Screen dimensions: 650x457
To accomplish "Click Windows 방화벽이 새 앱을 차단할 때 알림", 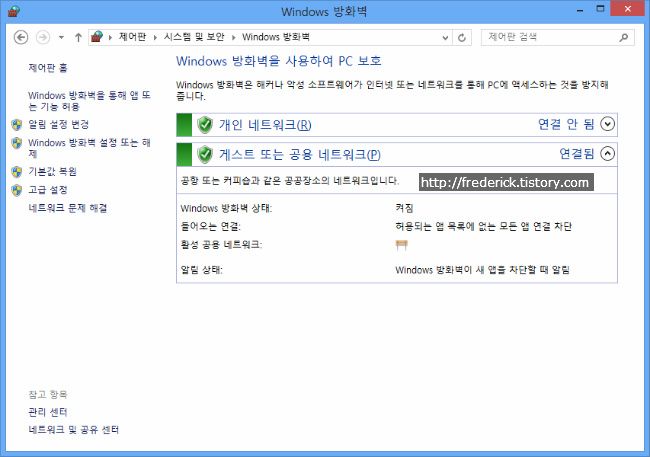I will point(482,270).
